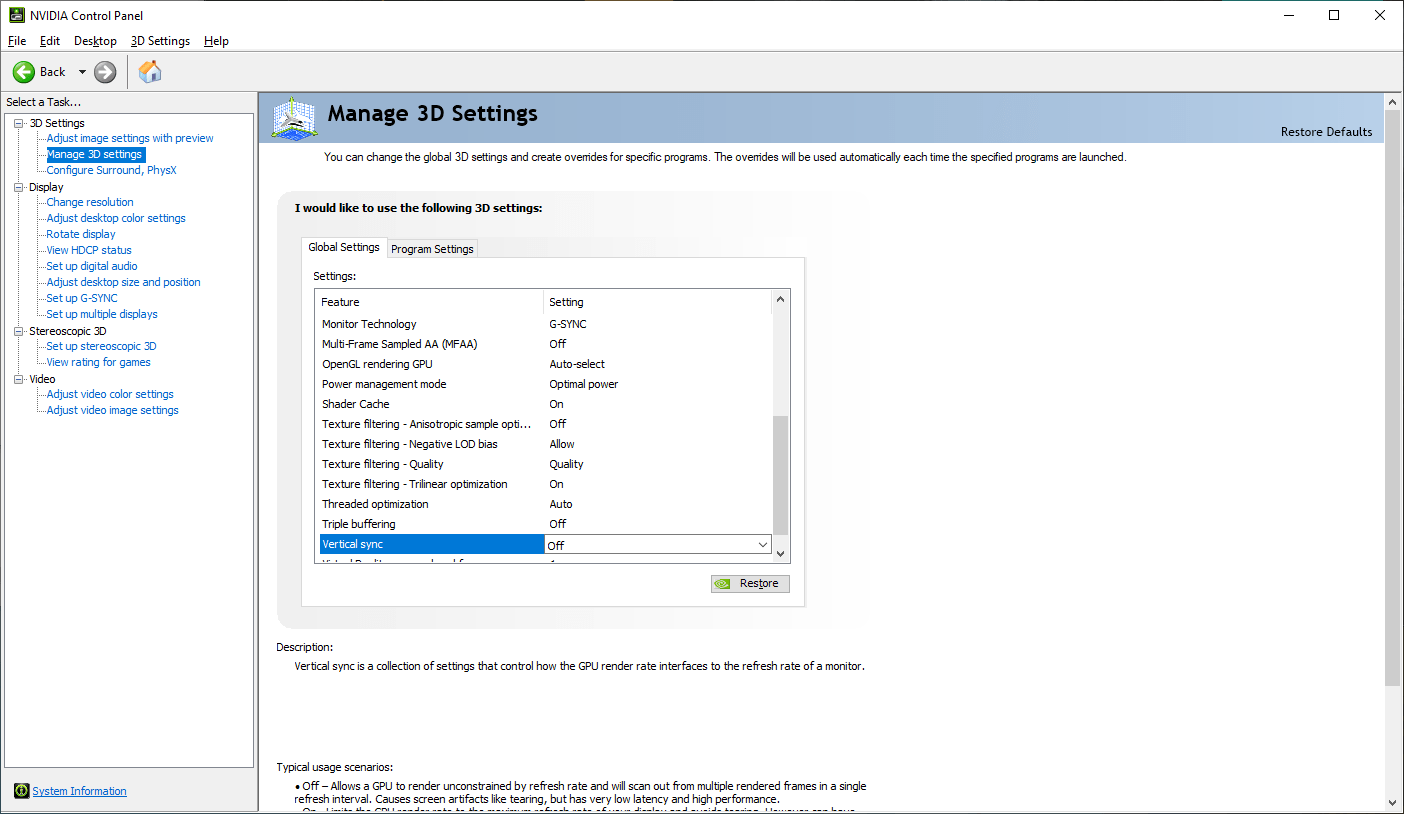Open Set up G-SYNC page
This screenshot has height=814, width=1404.
pos(82,298)
